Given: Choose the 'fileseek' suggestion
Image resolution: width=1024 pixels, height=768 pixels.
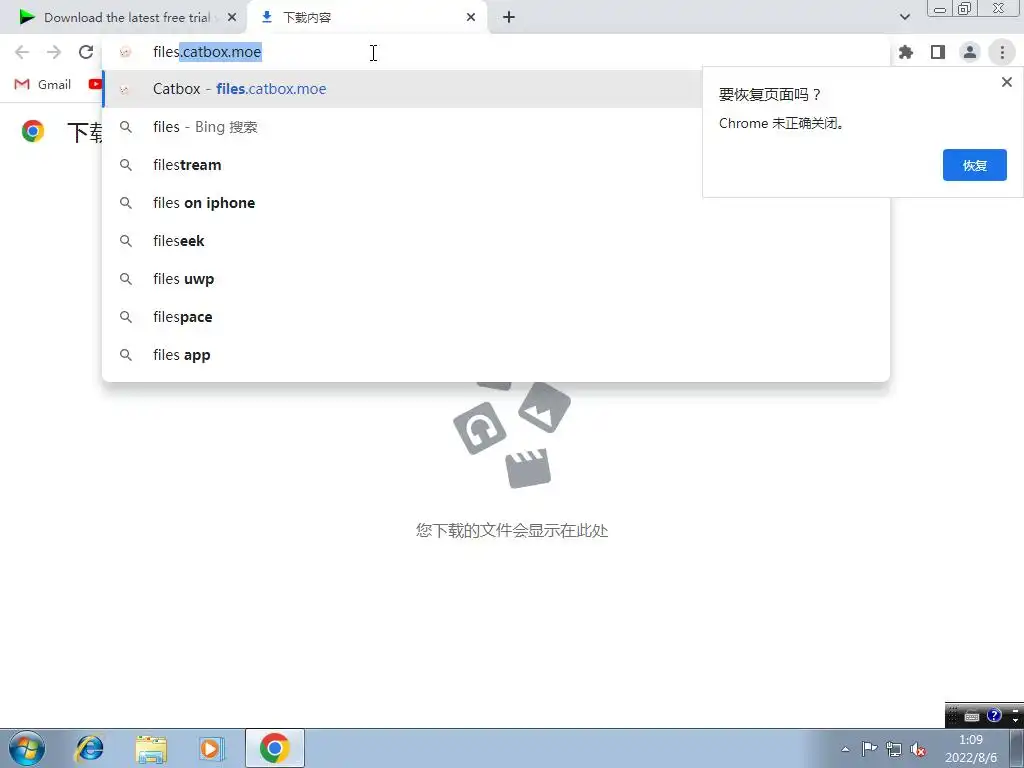Looking at the screenshot, I should 496,240.
